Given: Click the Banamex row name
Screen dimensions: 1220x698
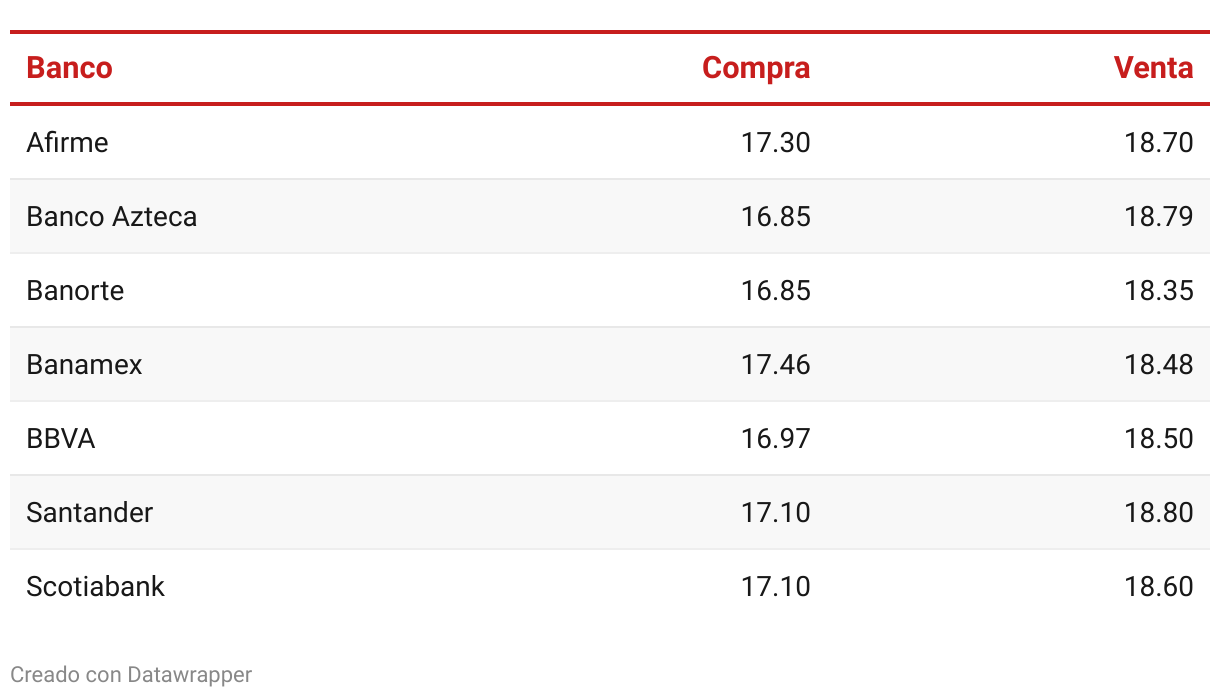Looking at the screenshot, I should pyautogui.click(x=84, y=364).
